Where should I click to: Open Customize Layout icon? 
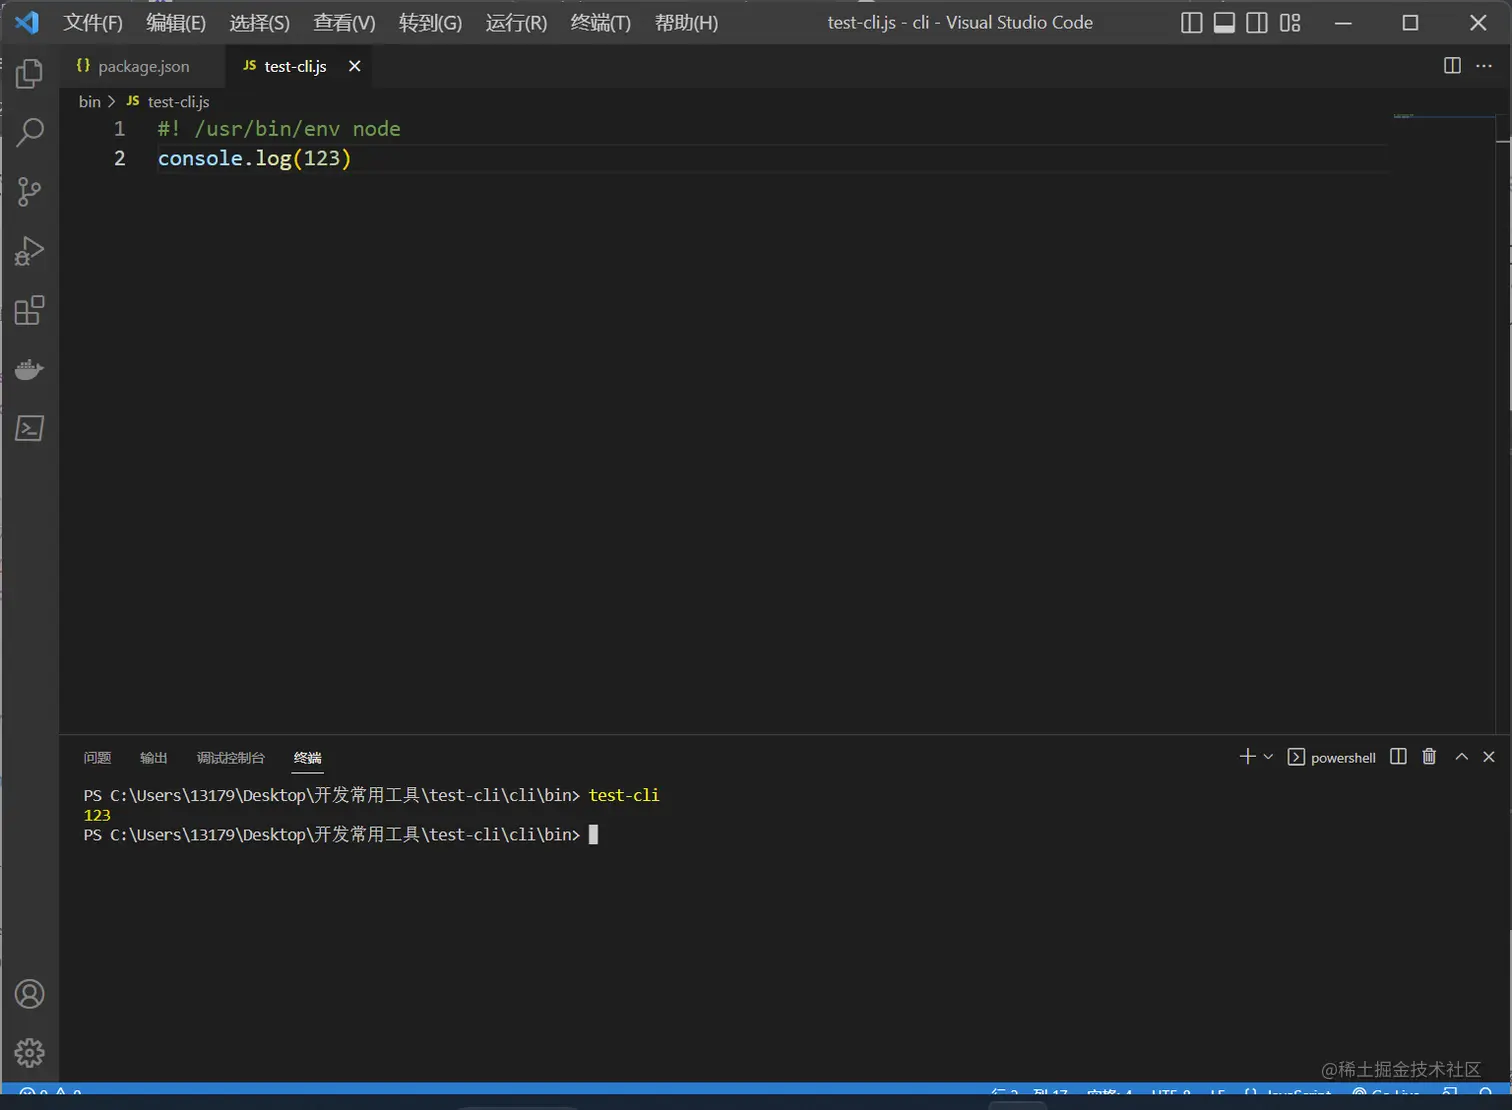click(x=1290, y=22)
